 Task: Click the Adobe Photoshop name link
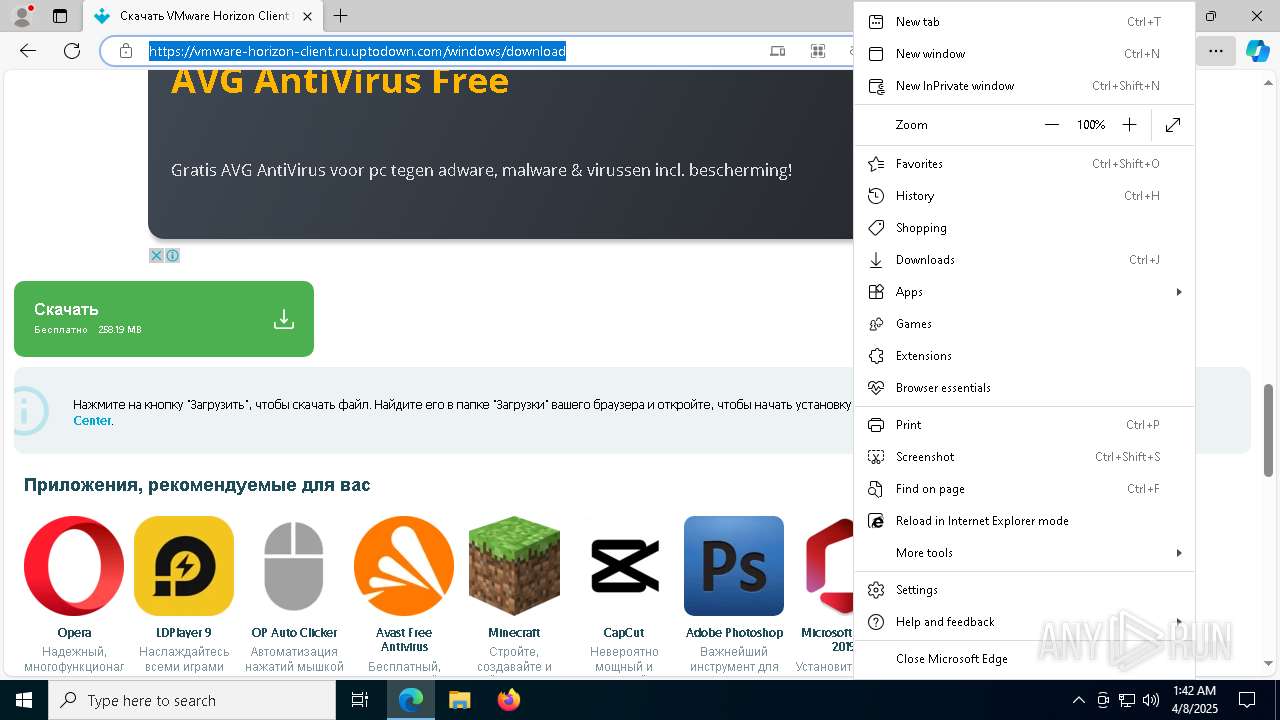point(734,633)
